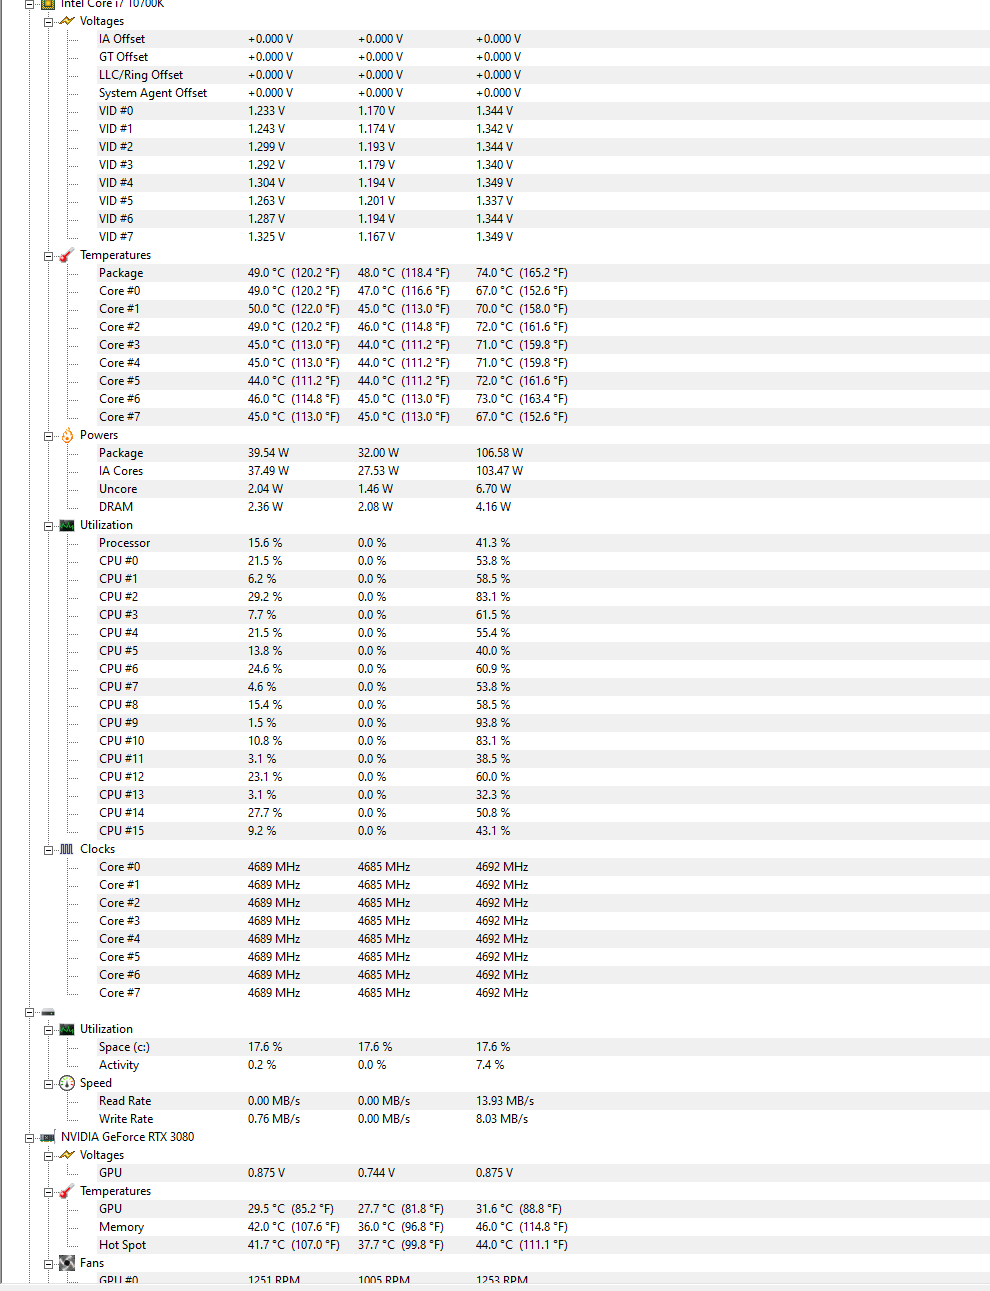Image resolution: width=990 pixels, height=1291 pixels.
Task: Collapse the NVIDIA GeForce RTX 3080 node
Action: (29, 1137)
